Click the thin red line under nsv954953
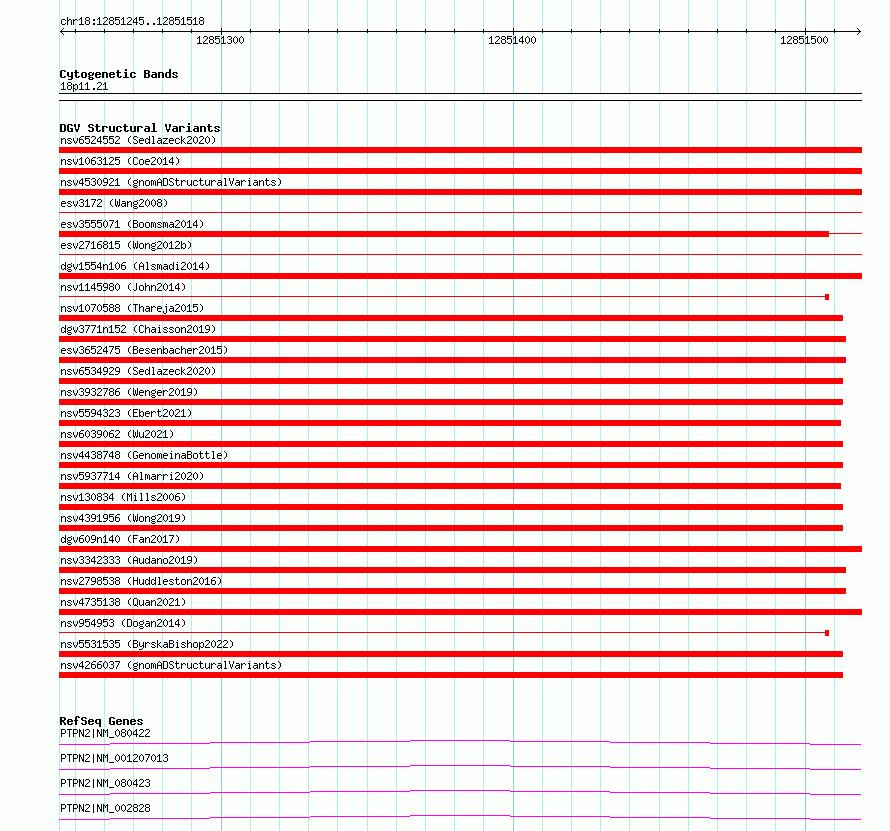The image size is (890, 831). (x=444, y=633)
